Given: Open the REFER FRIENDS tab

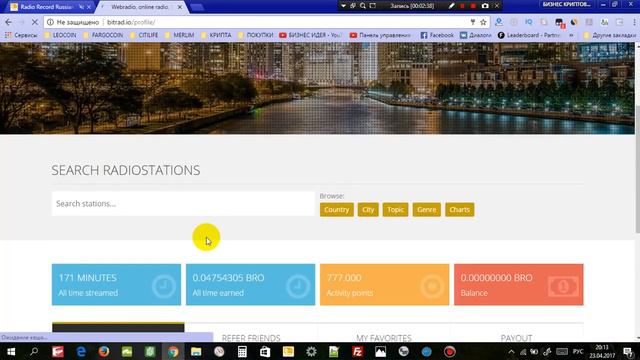Looking at the screenshot, I should [251, 338].
